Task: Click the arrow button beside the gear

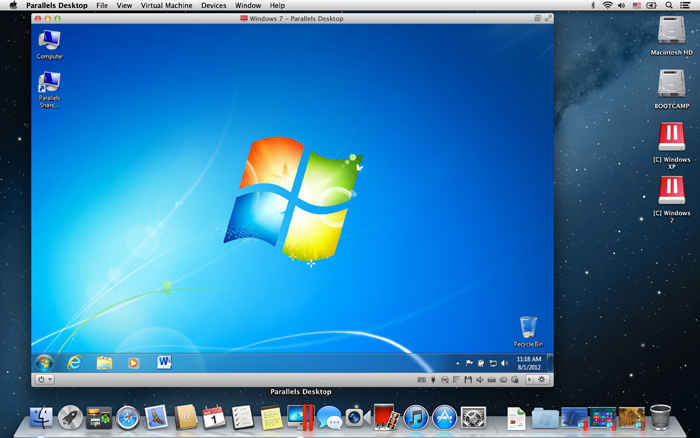Action: 530,380
